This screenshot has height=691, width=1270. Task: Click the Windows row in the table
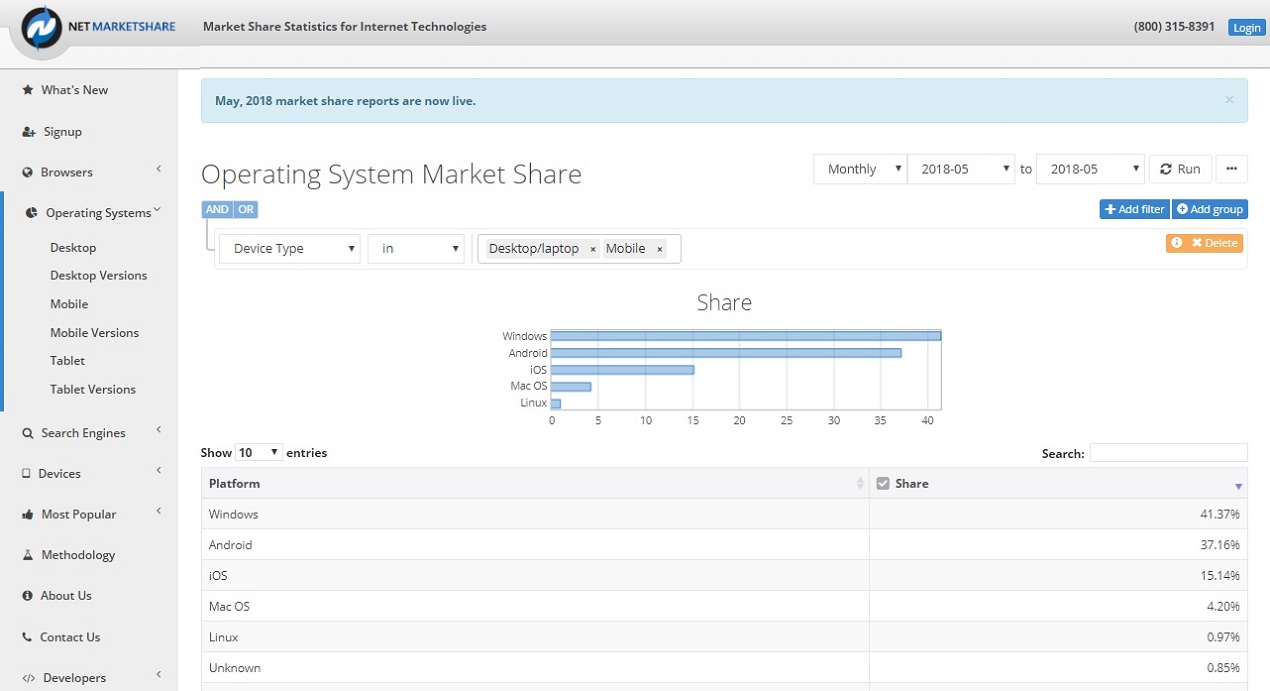coord(724,514)
